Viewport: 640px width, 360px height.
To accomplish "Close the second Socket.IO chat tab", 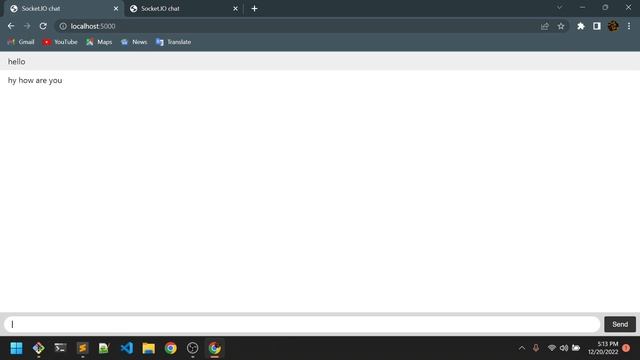I will pyautogui.click(x=236, y=9).
